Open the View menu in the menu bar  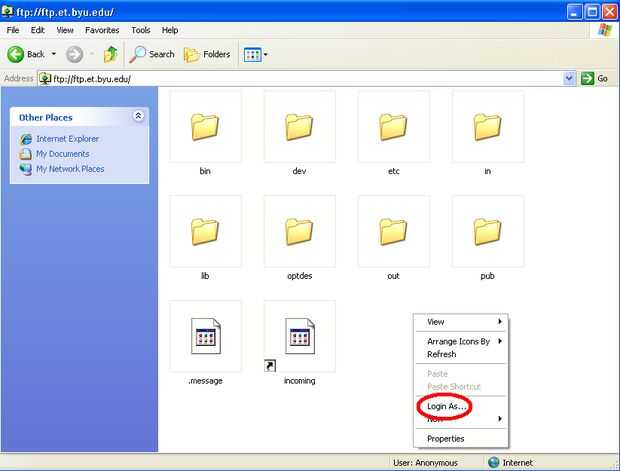tap(65, 30)
